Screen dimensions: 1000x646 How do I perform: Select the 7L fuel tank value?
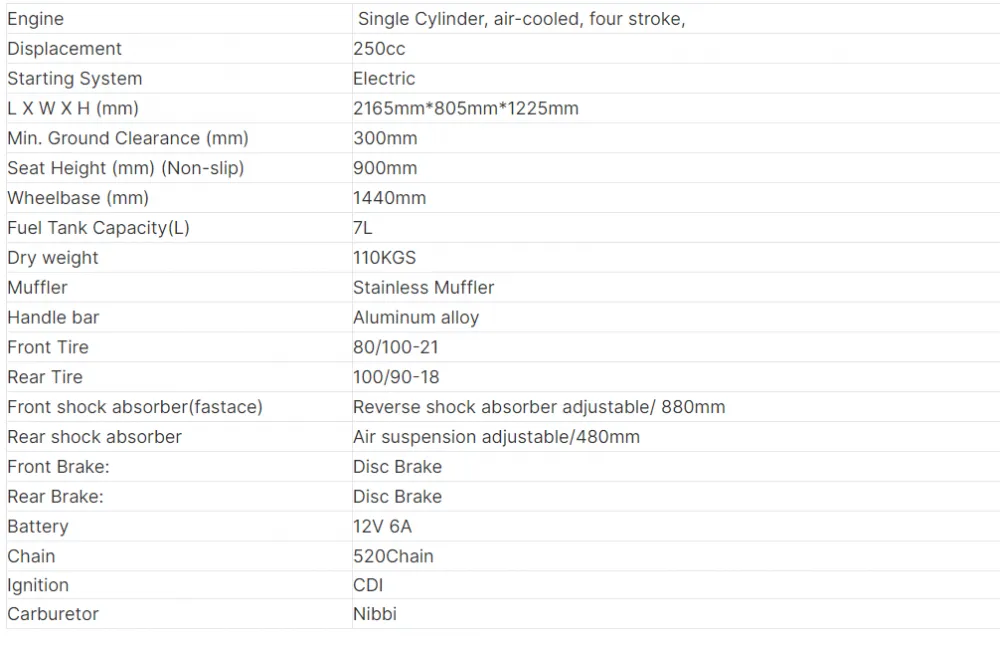[362, 228]
